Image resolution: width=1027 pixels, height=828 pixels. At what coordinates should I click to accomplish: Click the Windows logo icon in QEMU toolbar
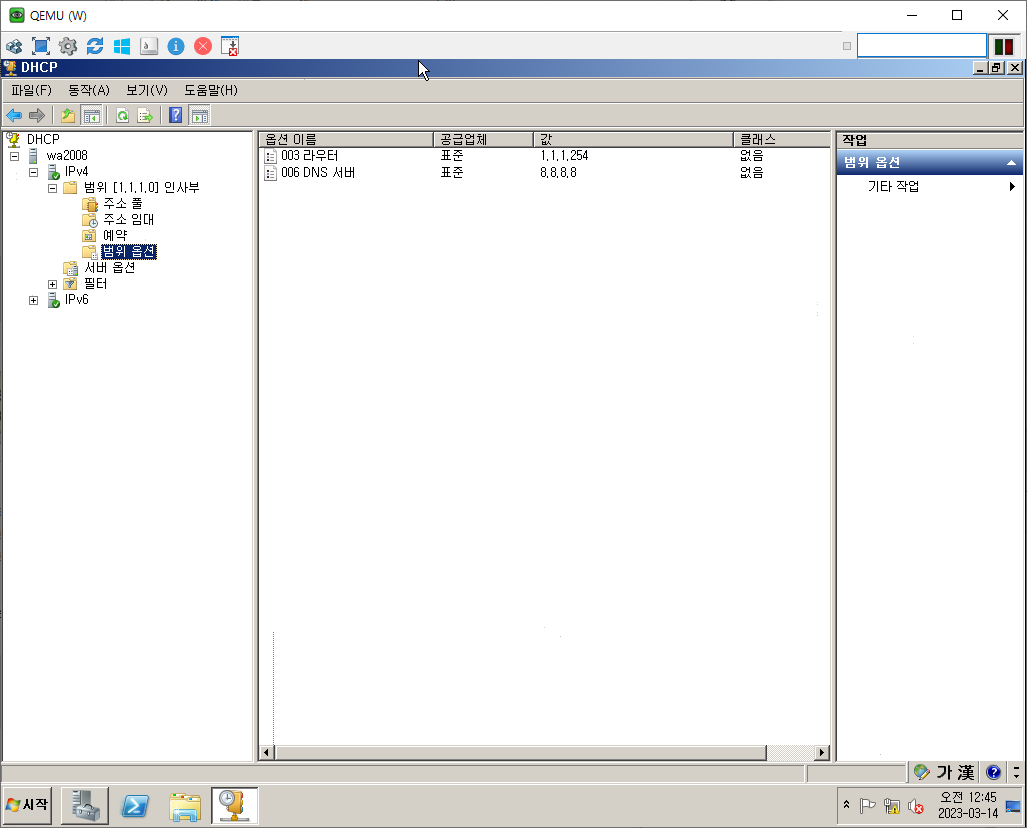click(122, 46)
